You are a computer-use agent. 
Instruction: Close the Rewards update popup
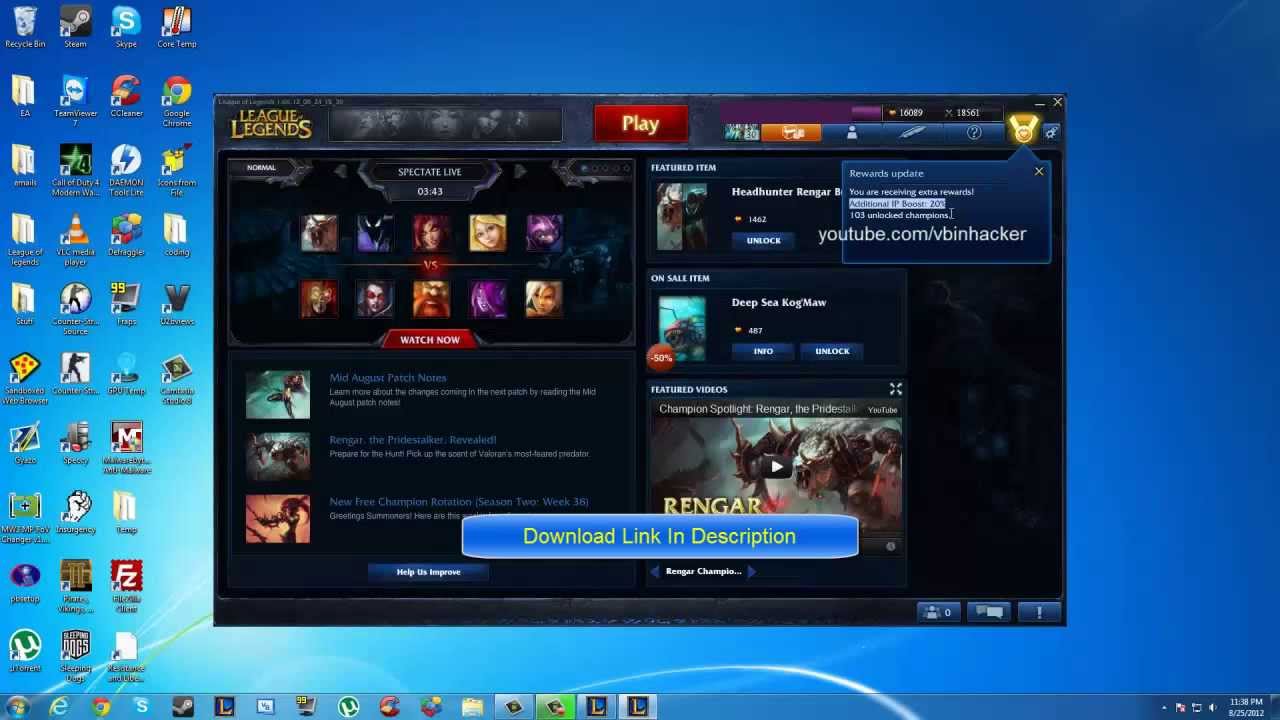click(1039, 172)
